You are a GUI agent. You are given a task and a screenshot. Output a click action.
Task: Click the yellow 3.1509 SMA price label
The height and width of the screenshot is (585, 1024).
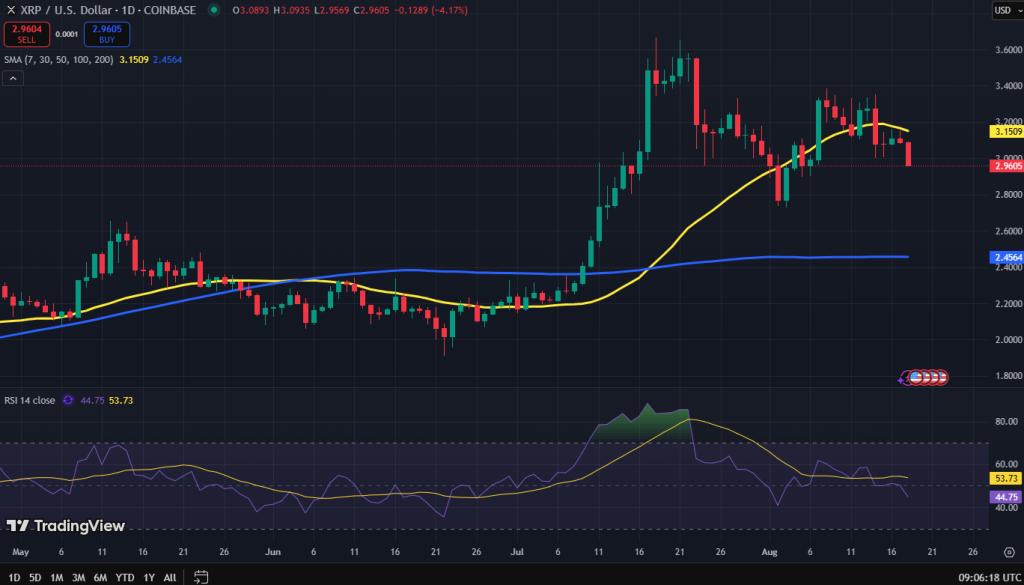tap(1006, 132)
